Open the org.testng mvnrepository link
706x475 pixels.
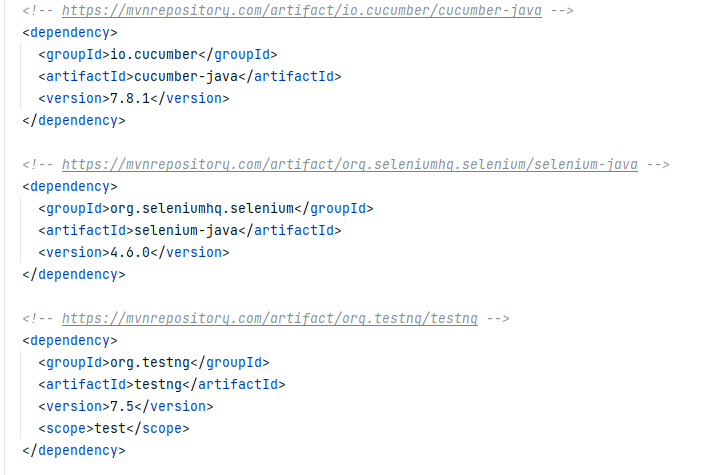269,318
